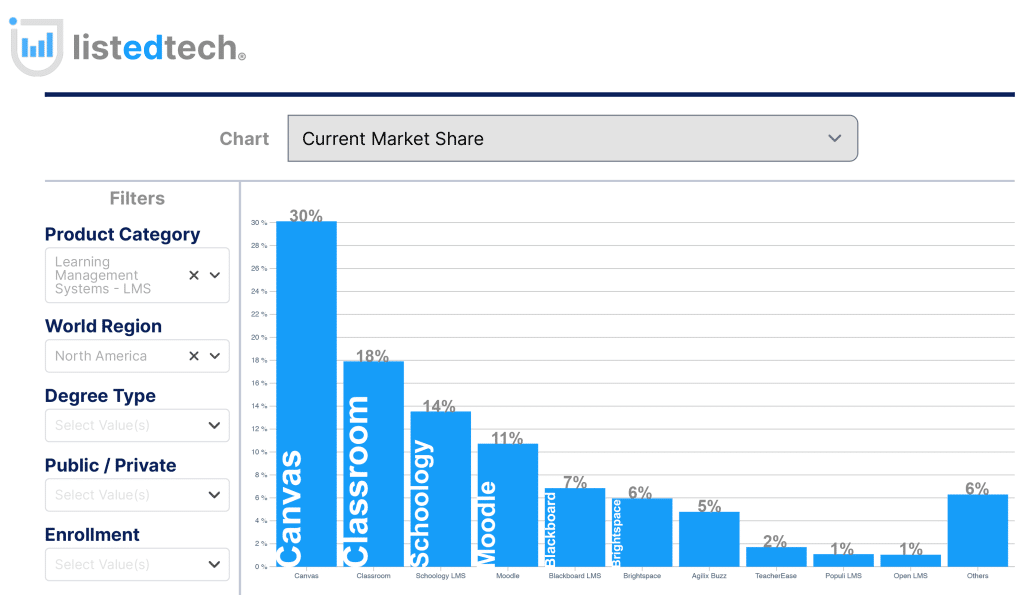This screenshot has height=595, width=1024.
Task: Click the '11%' value above Moodle
Action: click(x=507, y=438)
